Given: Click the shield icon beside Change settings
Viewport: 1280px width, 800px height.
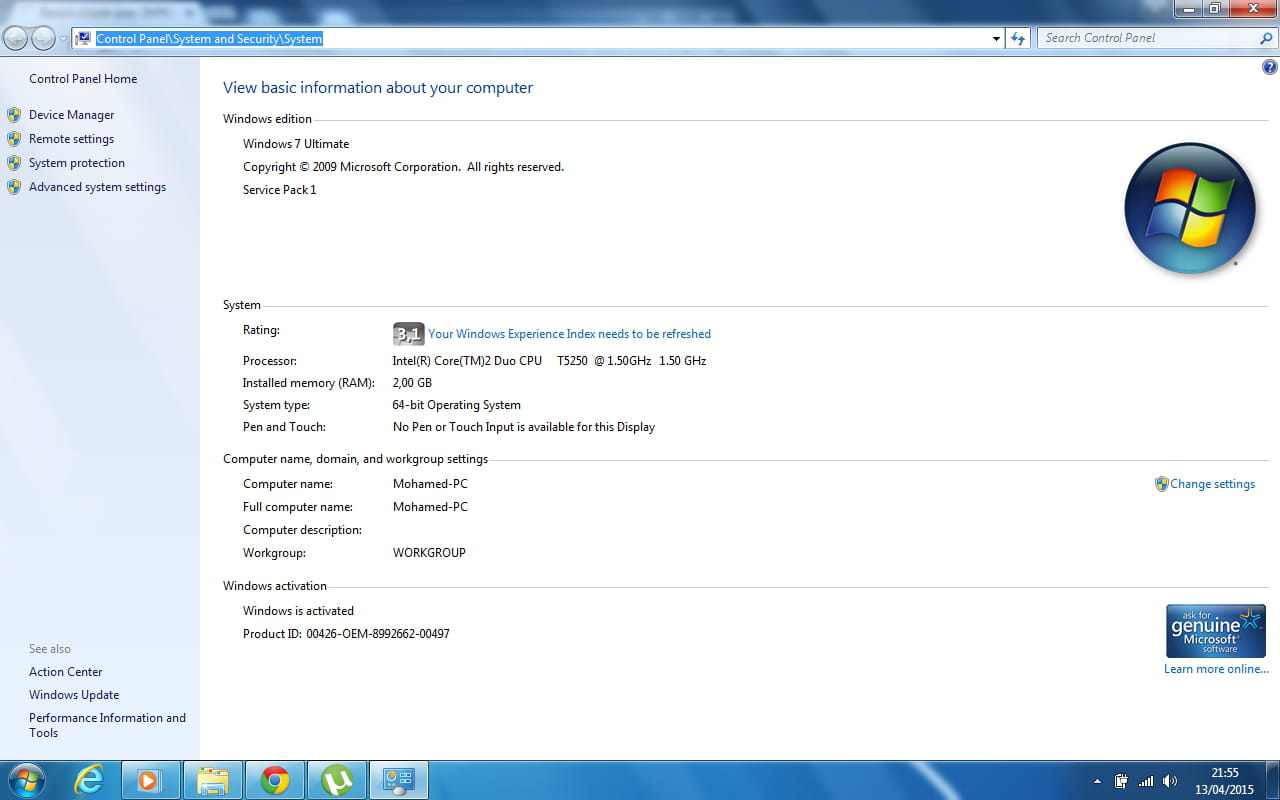Looking at the screenshot, I should (1161, 484).
